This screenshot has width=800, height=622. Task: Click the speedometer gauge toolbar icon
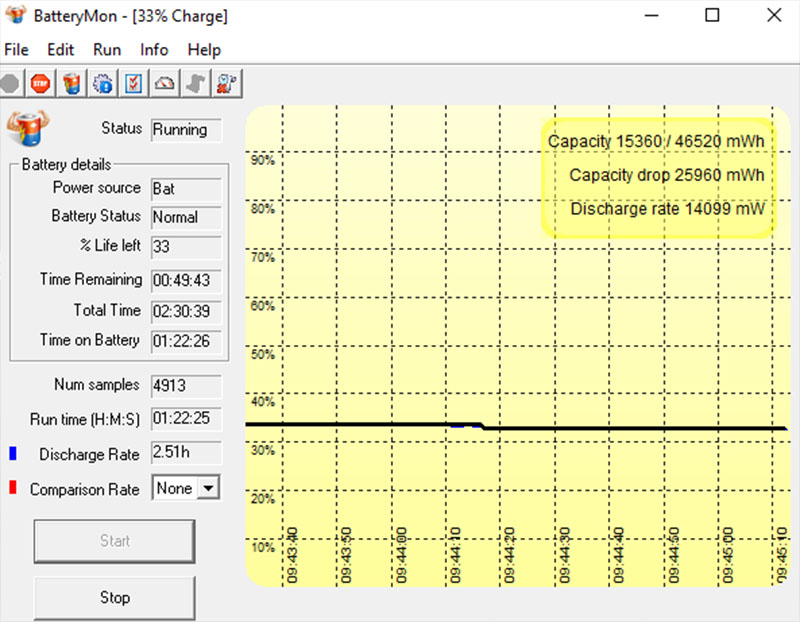tap(165, 83)
